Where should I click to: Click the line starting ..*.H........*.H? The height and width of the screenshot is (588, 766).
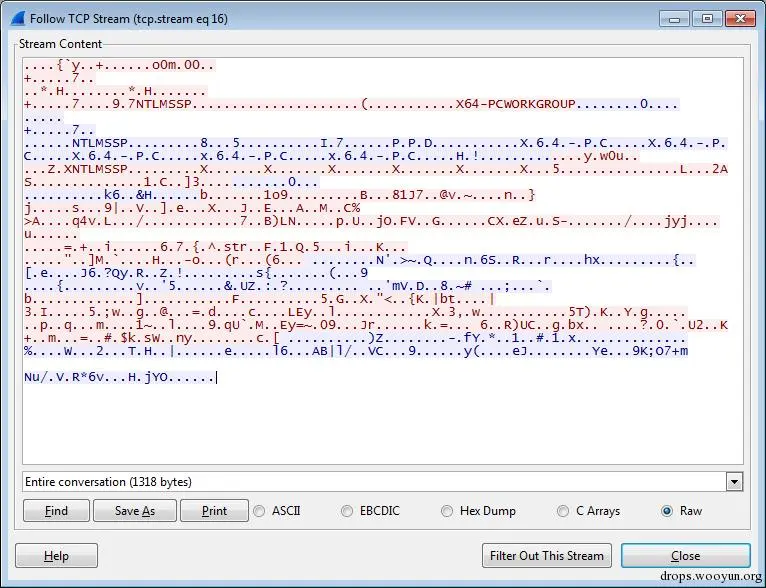116,91
